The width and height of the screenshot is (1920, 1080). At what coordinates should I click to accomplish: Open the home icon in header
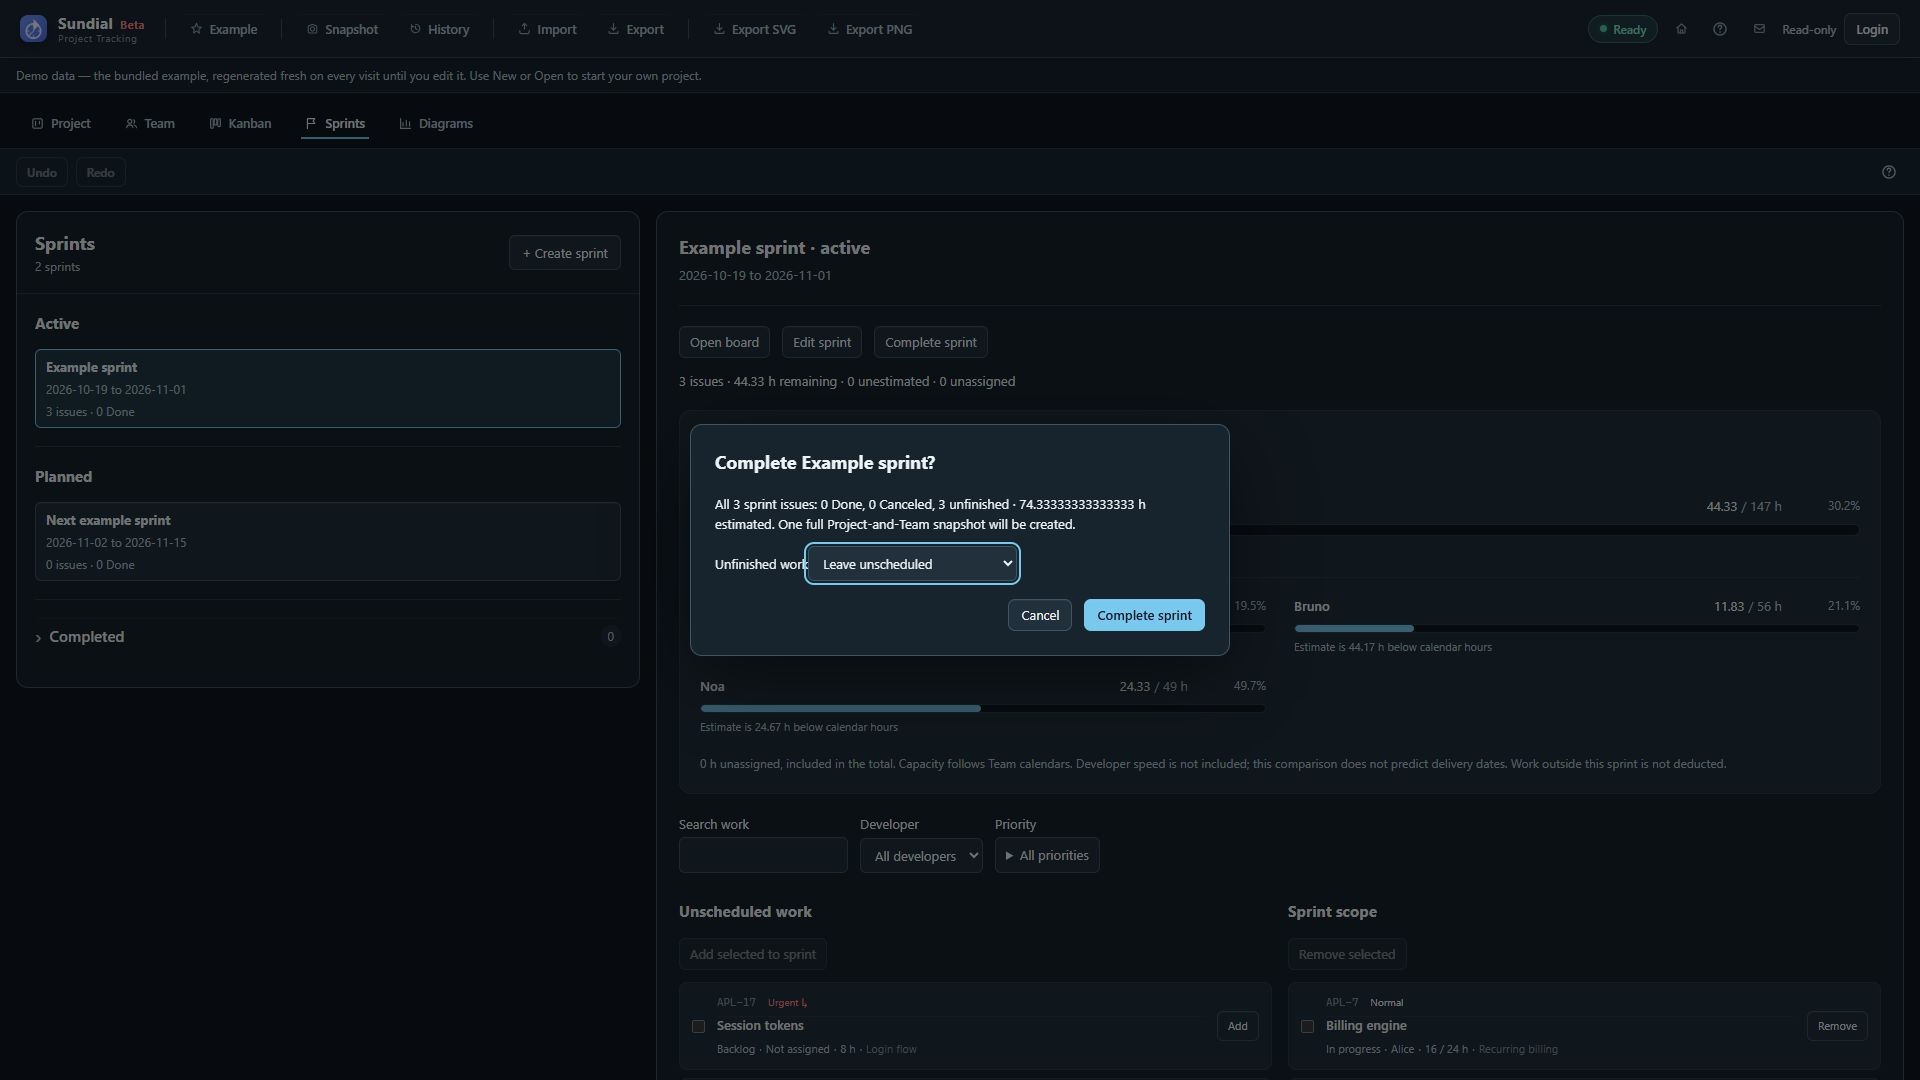(x=1681, y=29)
